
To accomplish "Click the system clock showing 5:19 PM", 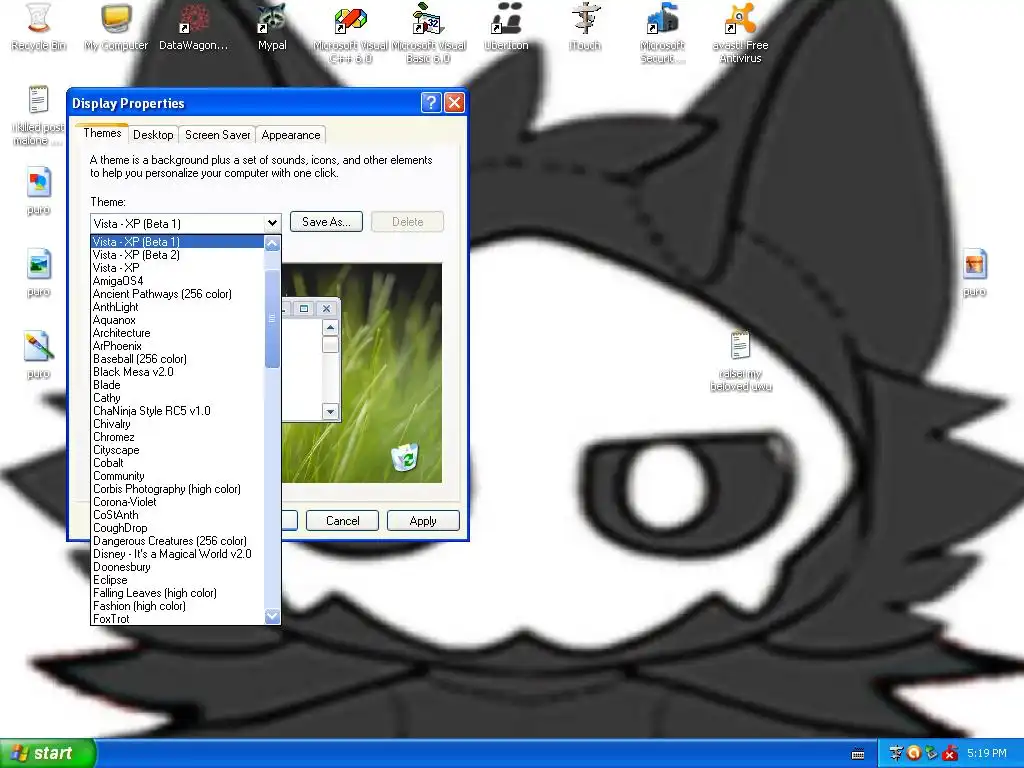I will pos(987,753).
